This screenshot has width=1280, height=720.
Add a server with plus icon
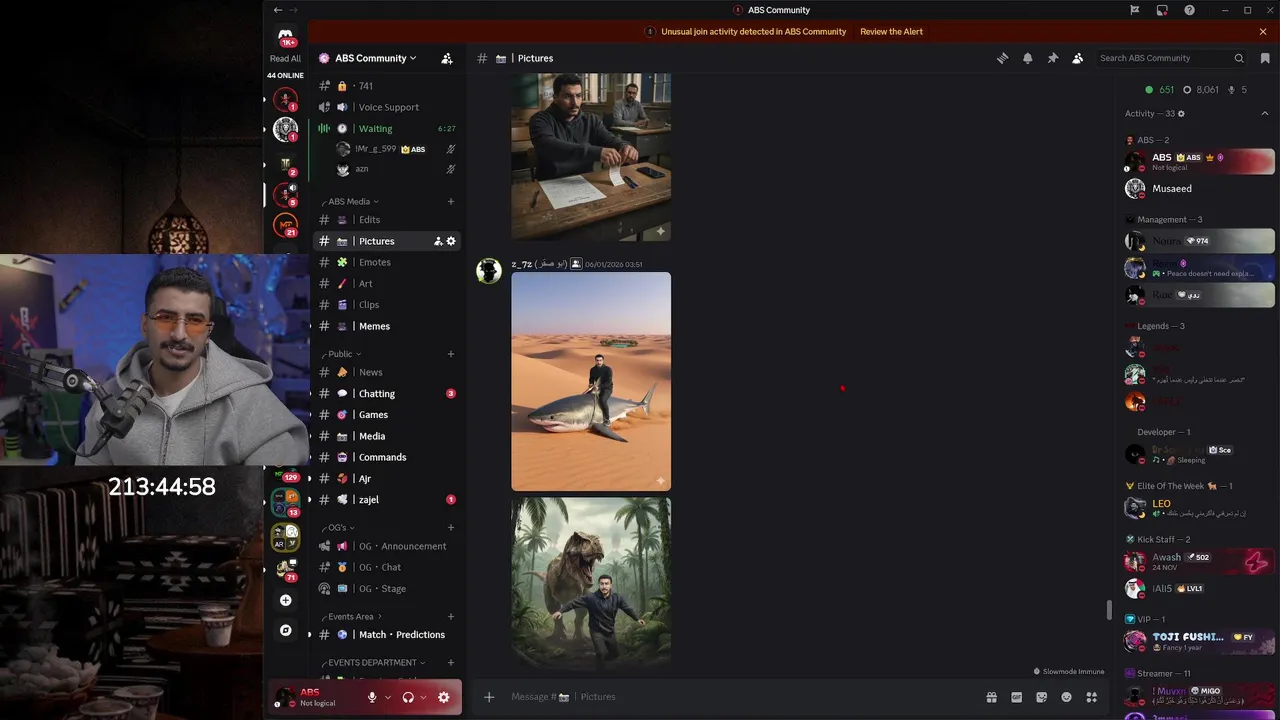[x=286, y=600]
